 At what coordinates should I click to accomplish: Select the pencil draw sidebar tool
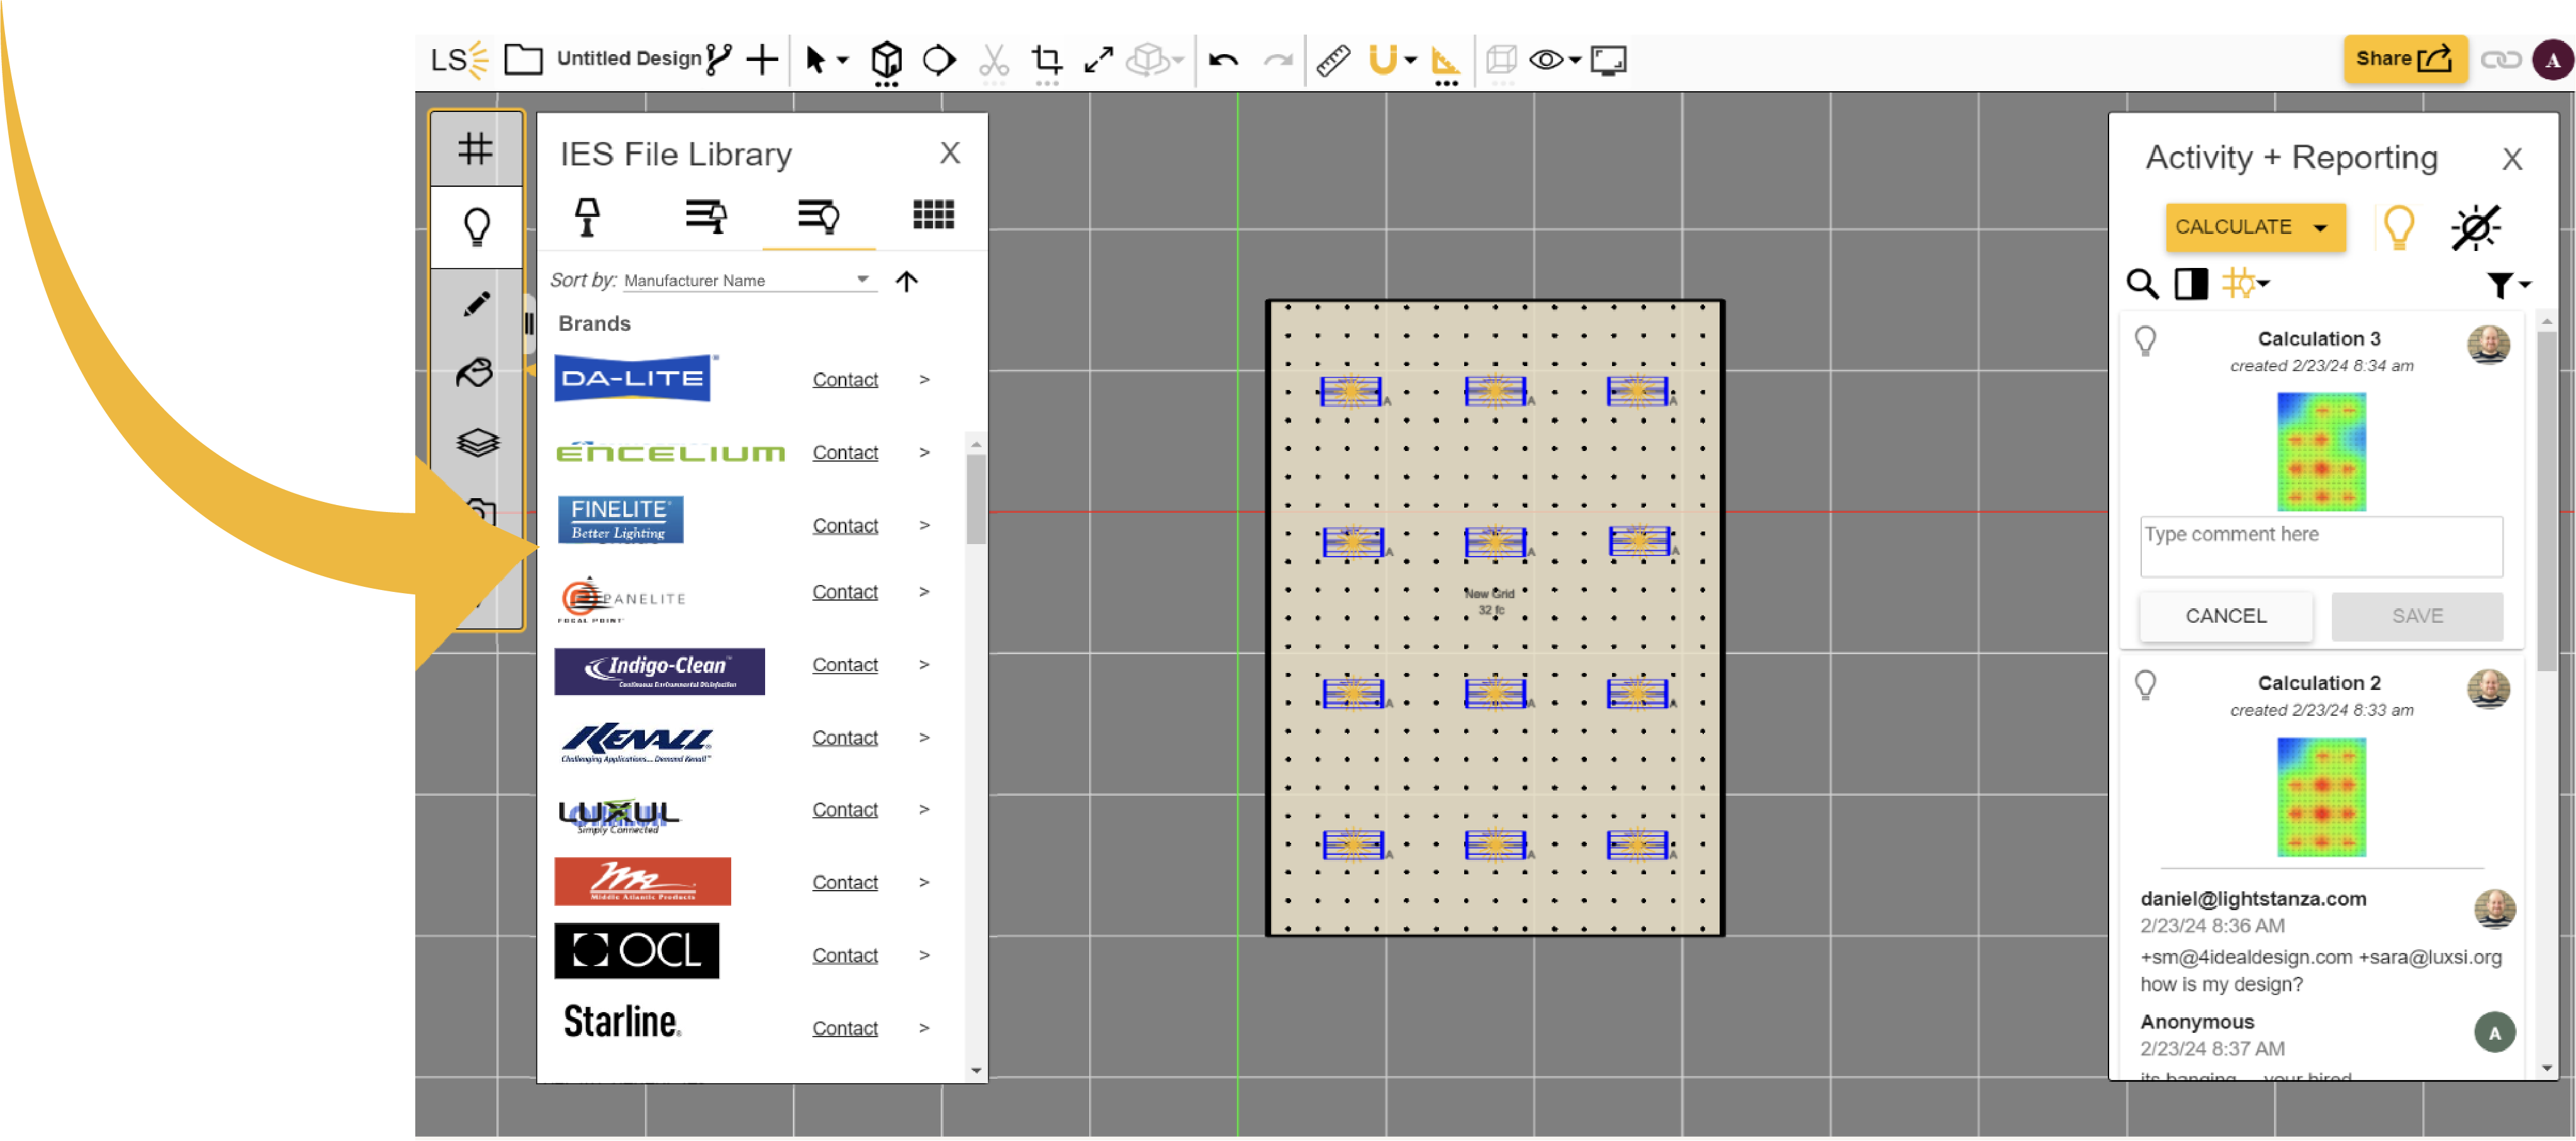coord(477,303)
